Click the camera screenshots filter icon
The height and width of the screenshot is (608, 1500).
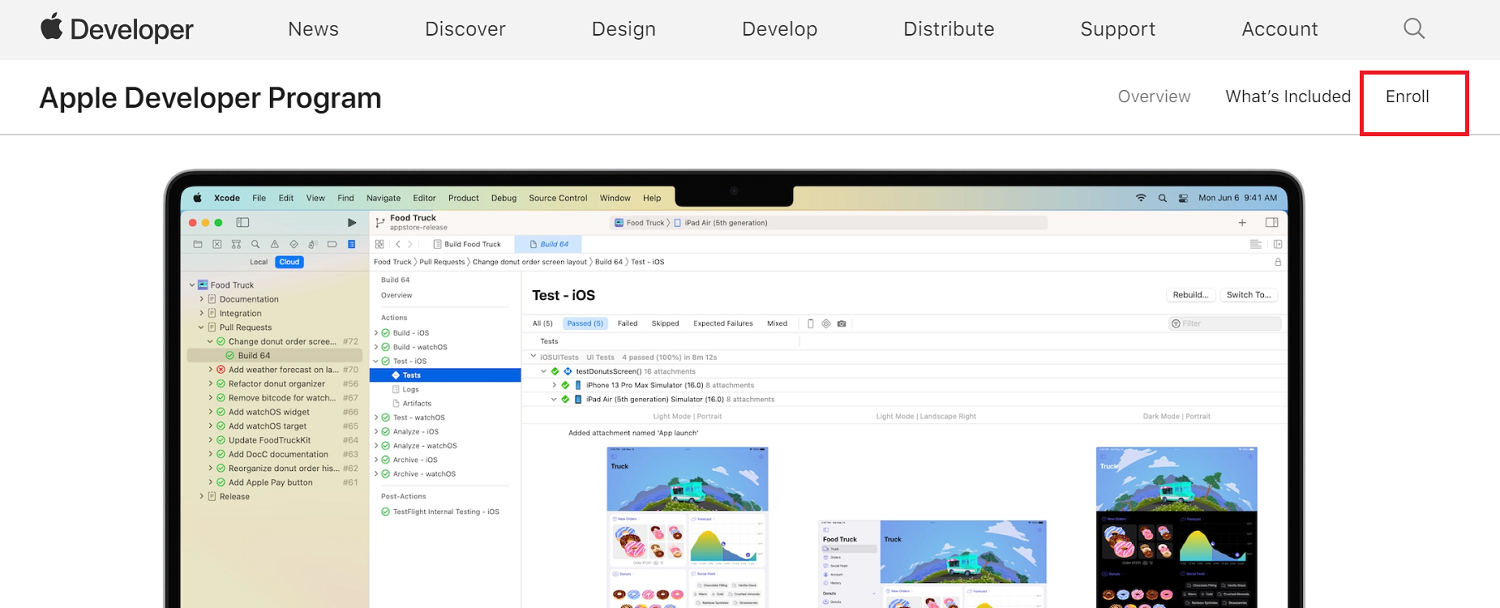click(842, 323)
